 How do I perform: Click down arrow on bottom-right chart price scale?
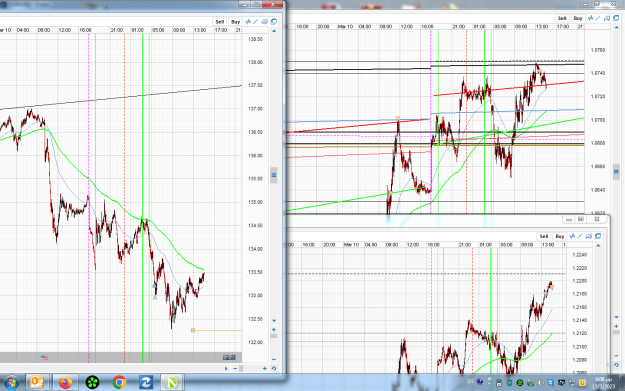[616, 317]
